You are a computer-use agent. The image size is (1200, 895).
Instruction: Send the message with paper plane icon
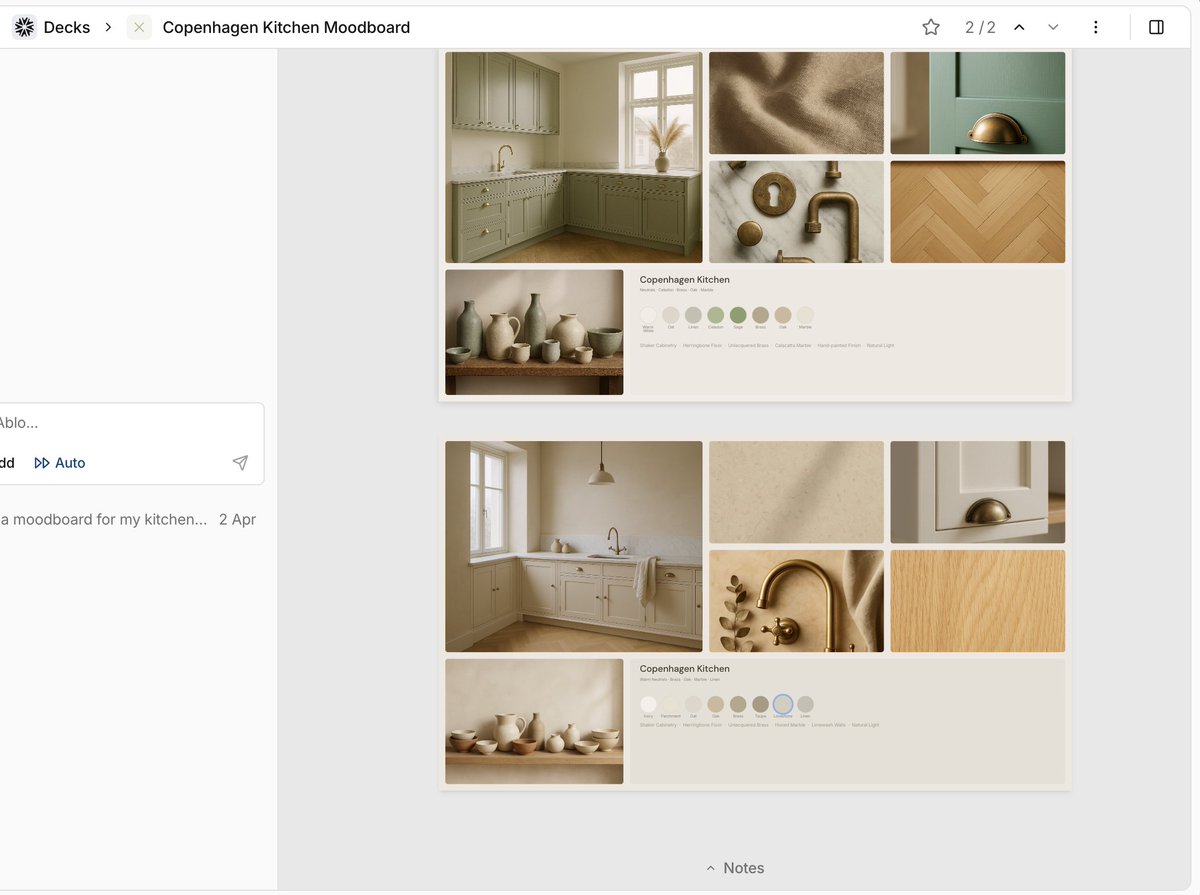click(x=240, y=462)
